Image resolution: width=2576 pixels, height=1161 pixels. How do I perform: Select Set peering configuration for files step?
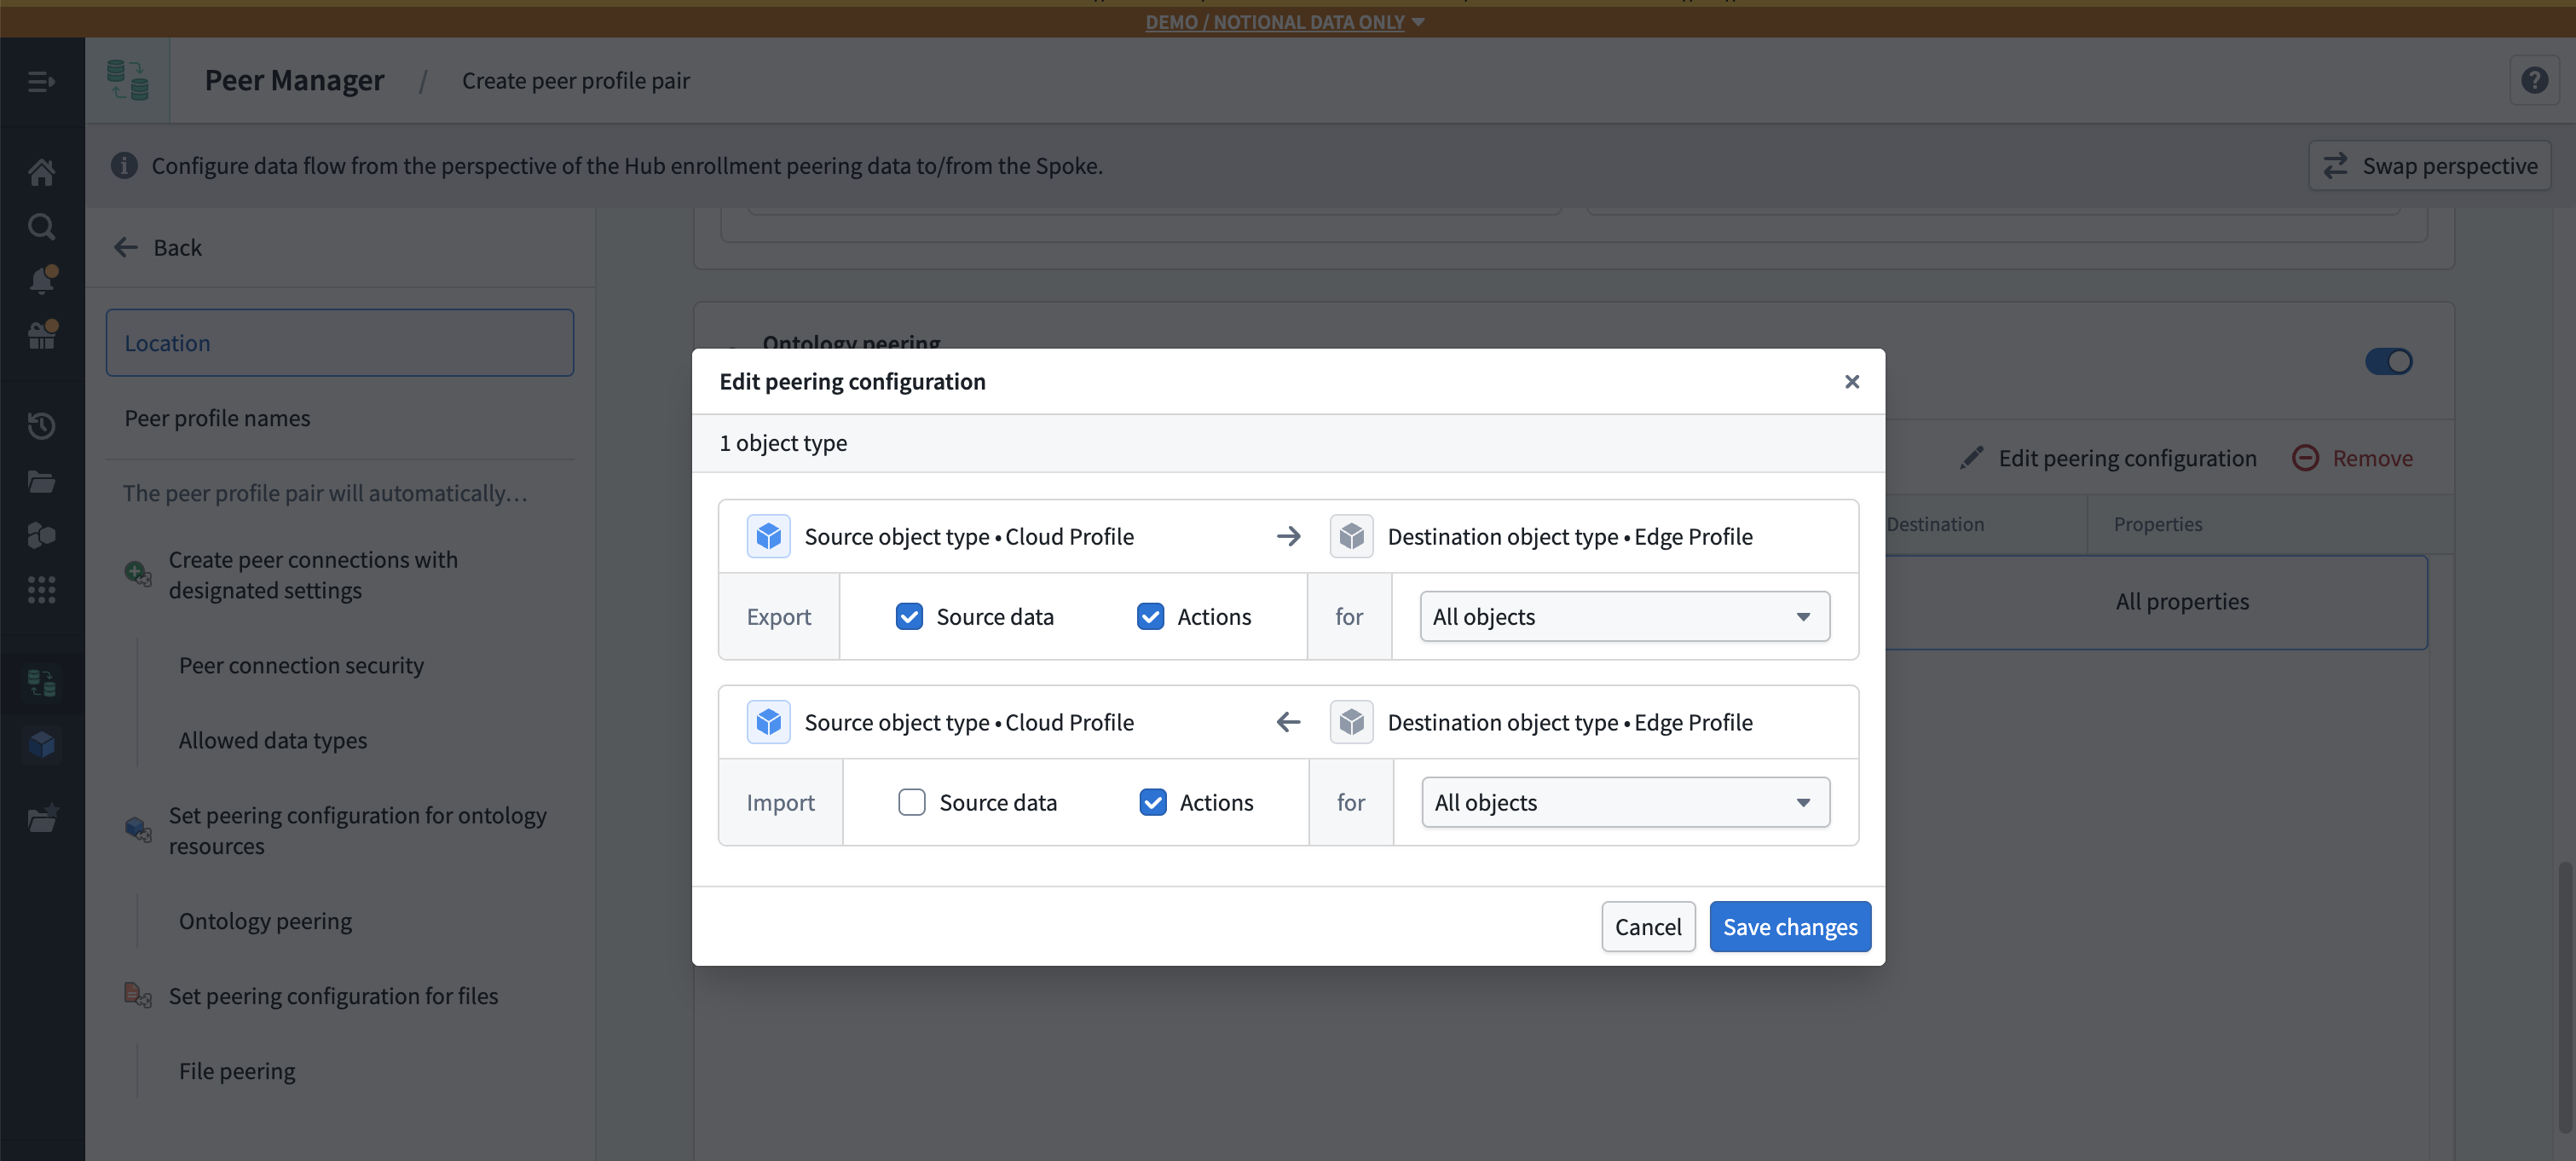(x=333, y=996)
